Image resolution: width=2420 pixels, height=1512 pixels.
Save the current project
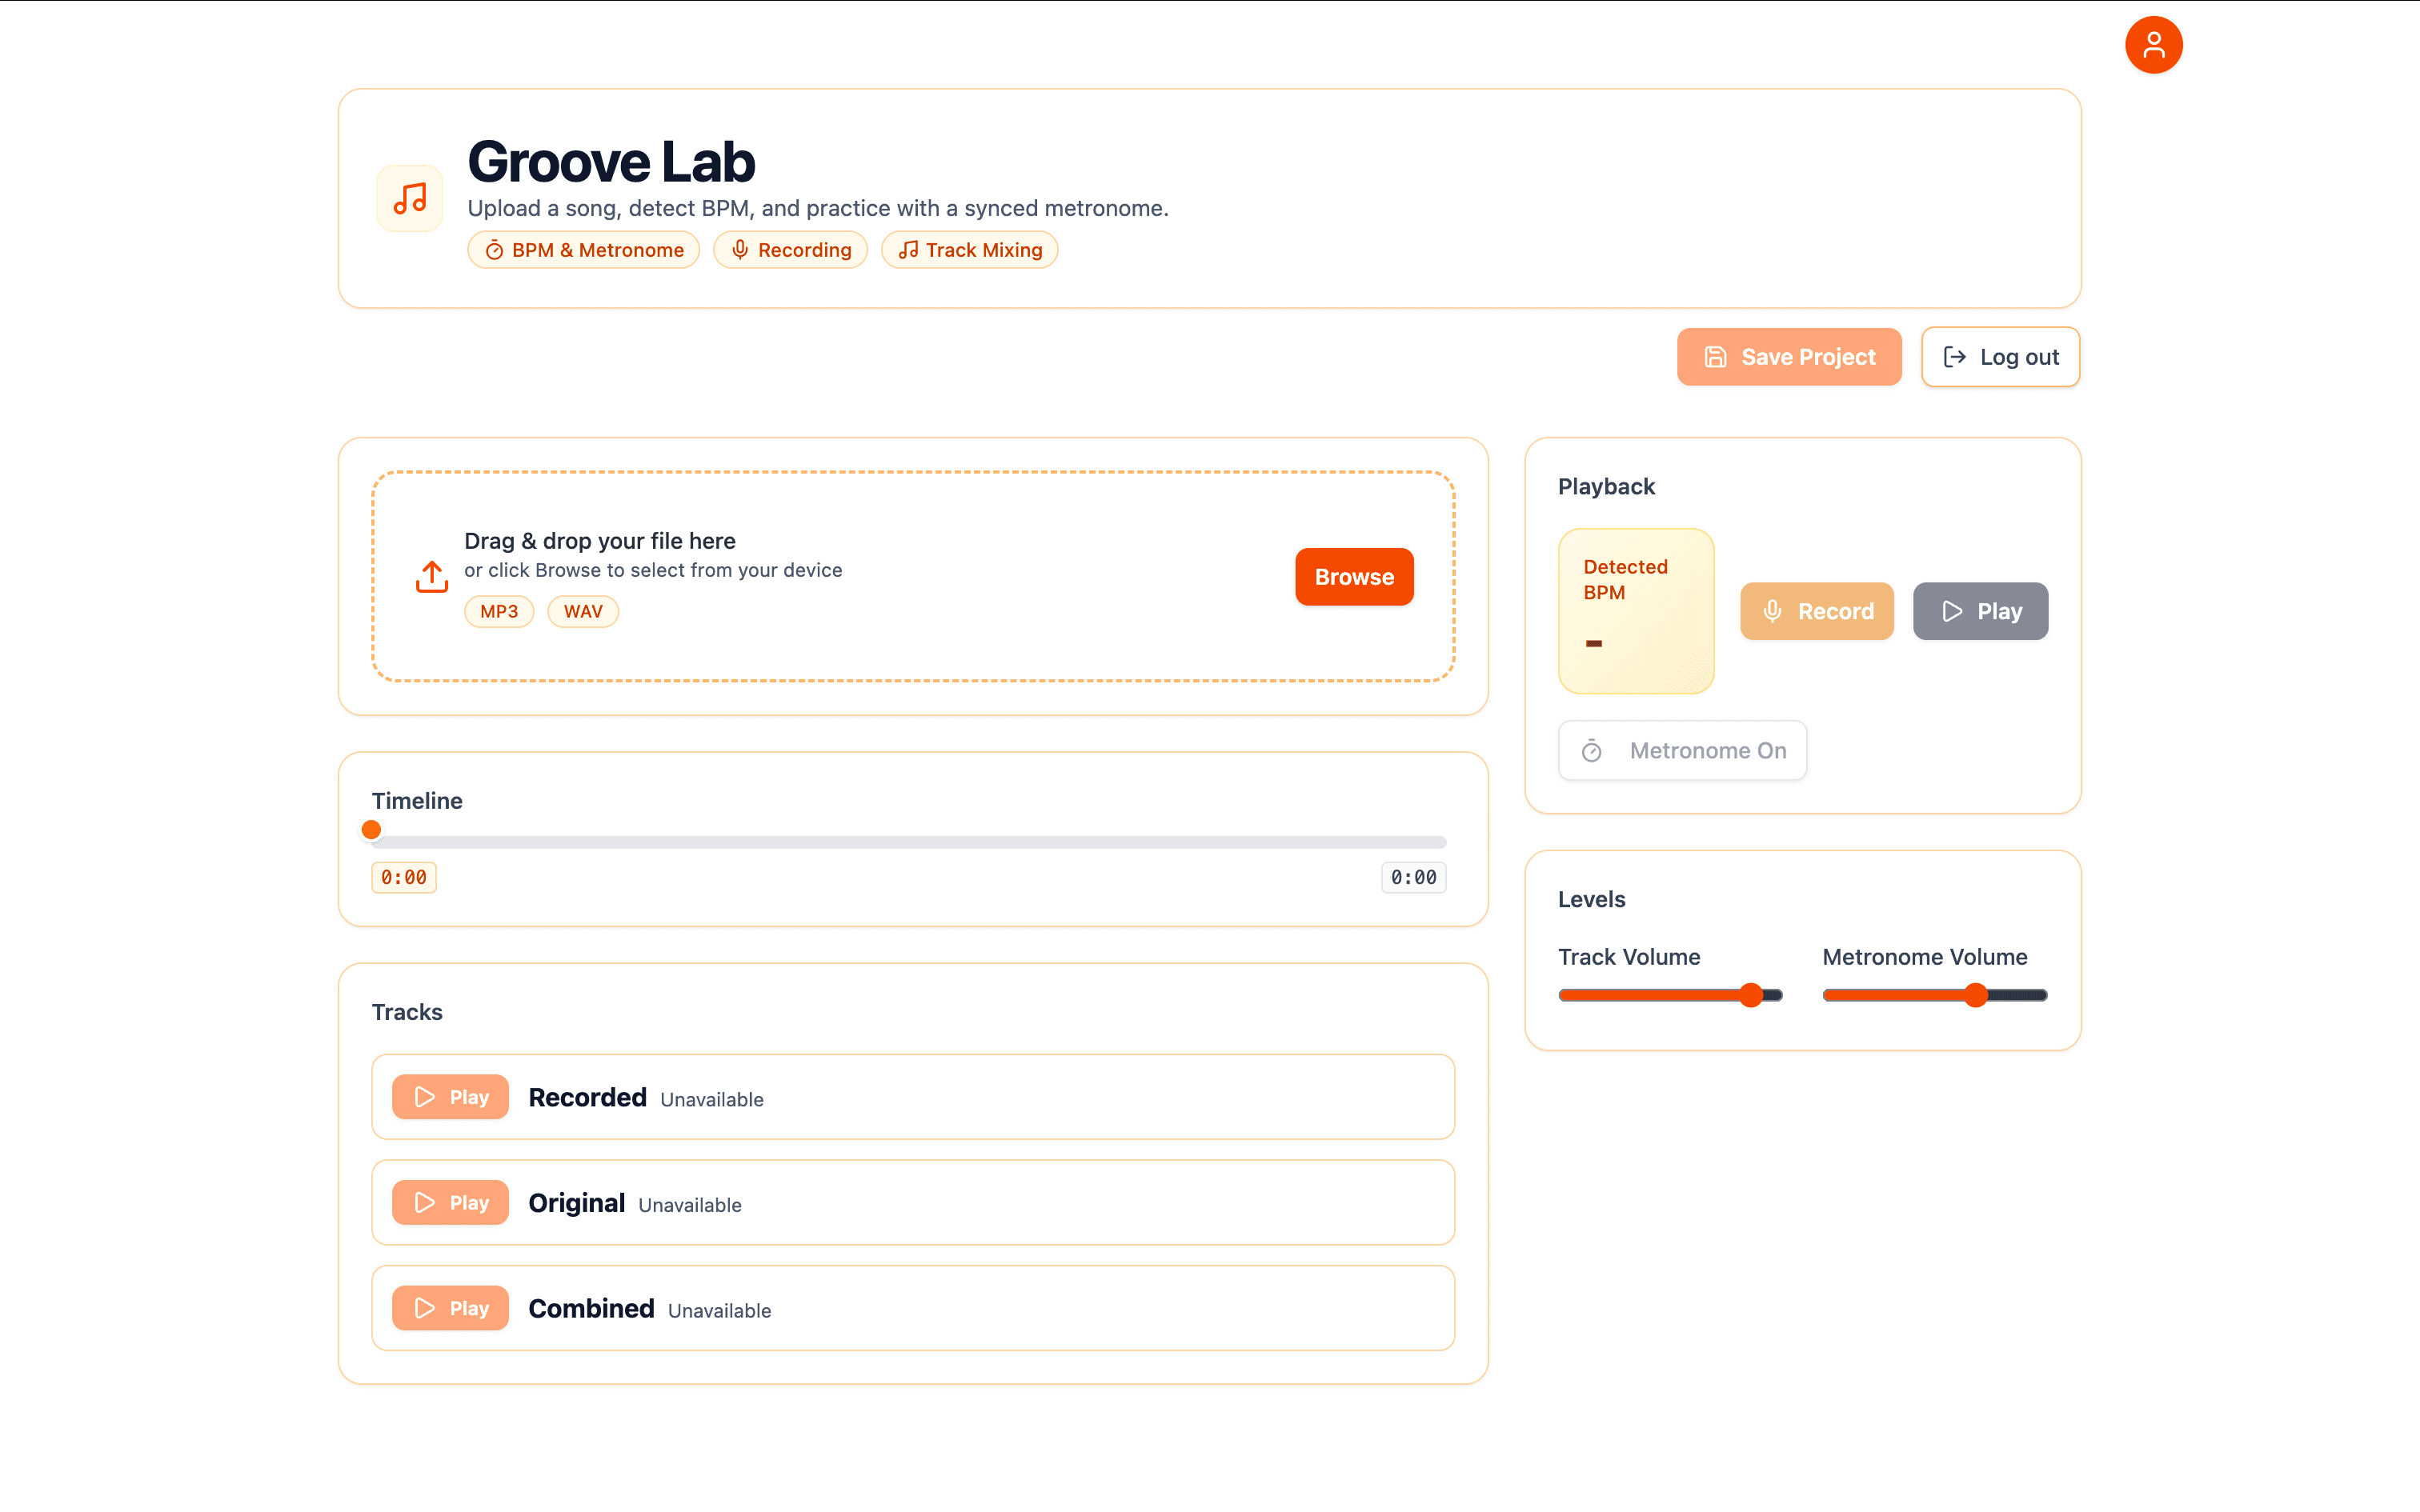(1789, 356)
